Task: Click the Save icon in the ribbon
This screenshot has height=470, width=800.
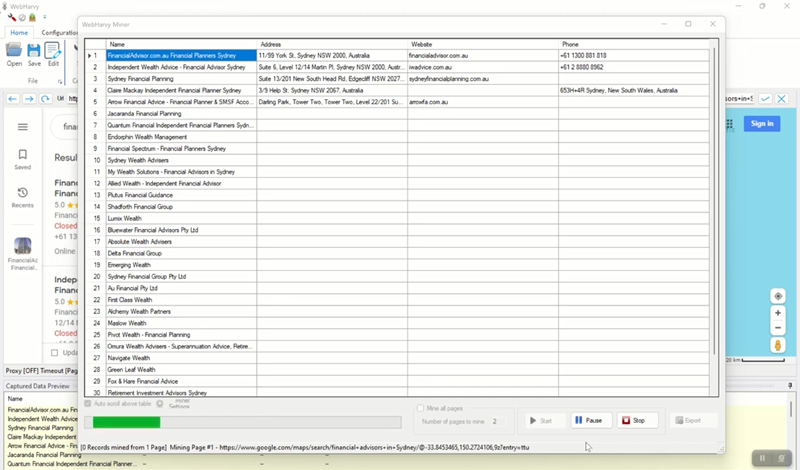Action: [34, 53]
